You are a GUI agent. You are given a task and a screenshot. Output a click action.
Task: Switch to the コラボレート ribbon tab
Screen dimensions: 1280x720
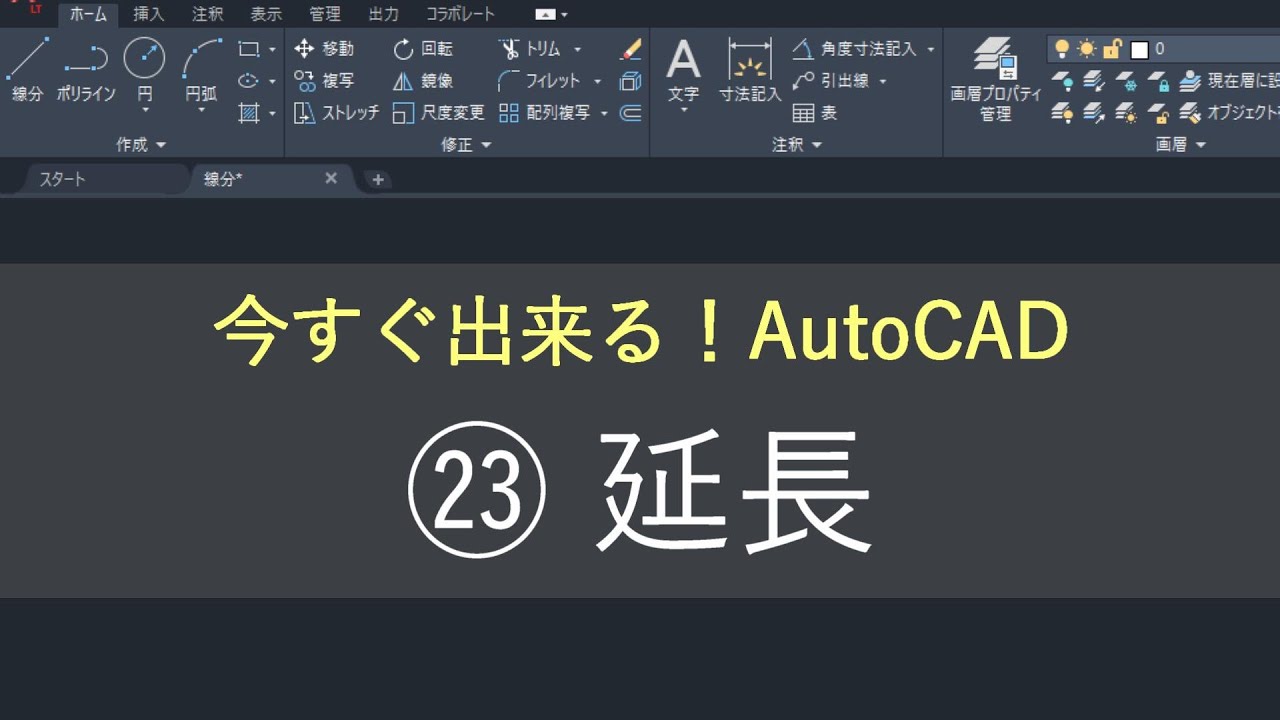coord(460,14)
